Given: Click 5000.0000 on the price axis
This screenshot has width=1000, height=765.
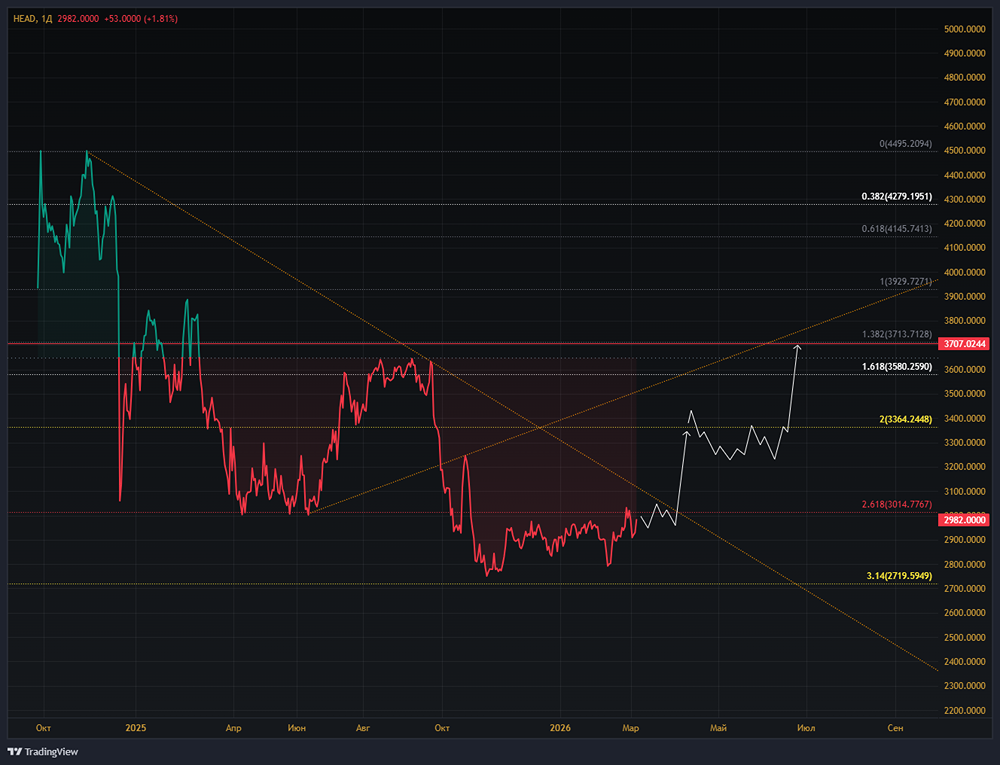Looking at the screenshot, I should click(x=965, y=29).
